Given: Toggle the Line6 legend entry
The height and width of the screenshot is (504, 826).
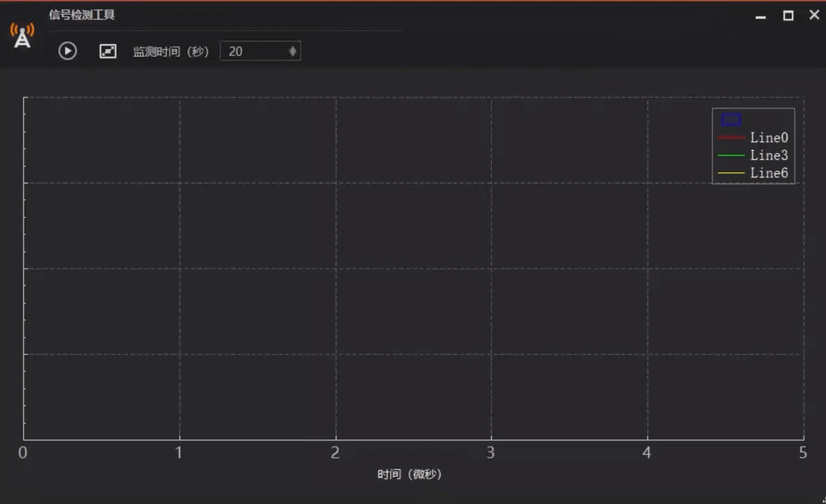Looking at the screenshot, I should (x=754, y=174).
